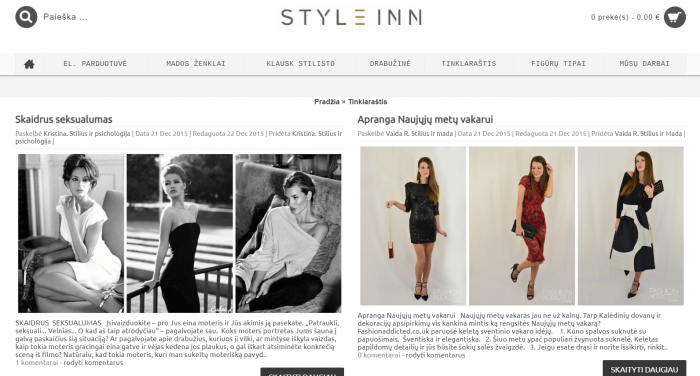Open the Skaidrus seksualumas article title
The width and height of the screenshot is (700, 376).
coord(64,119)
